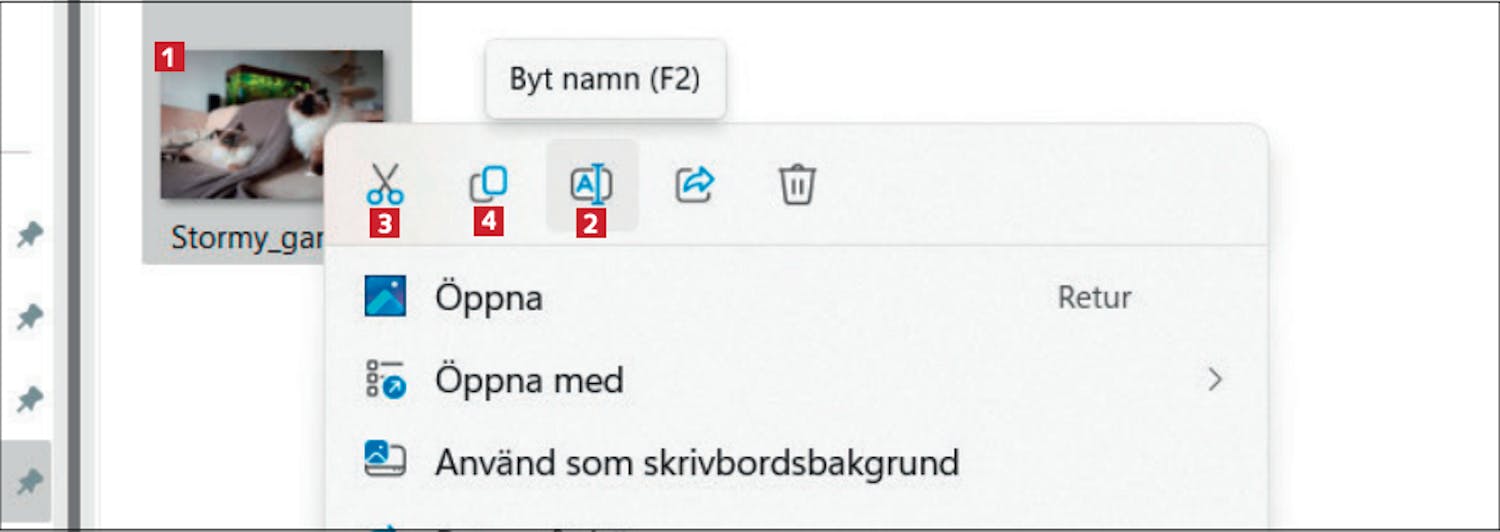Open the Share arrow icon
Screen dimensions: 1500x532
tap(695, 184)
